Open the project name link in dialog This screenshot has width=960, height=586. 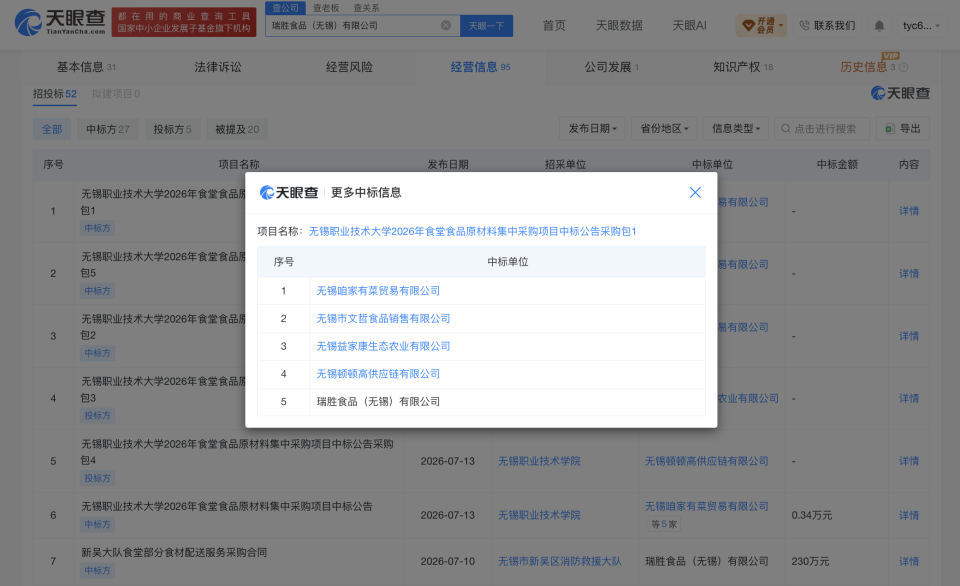pyautogui.click(x=473, y=231)
